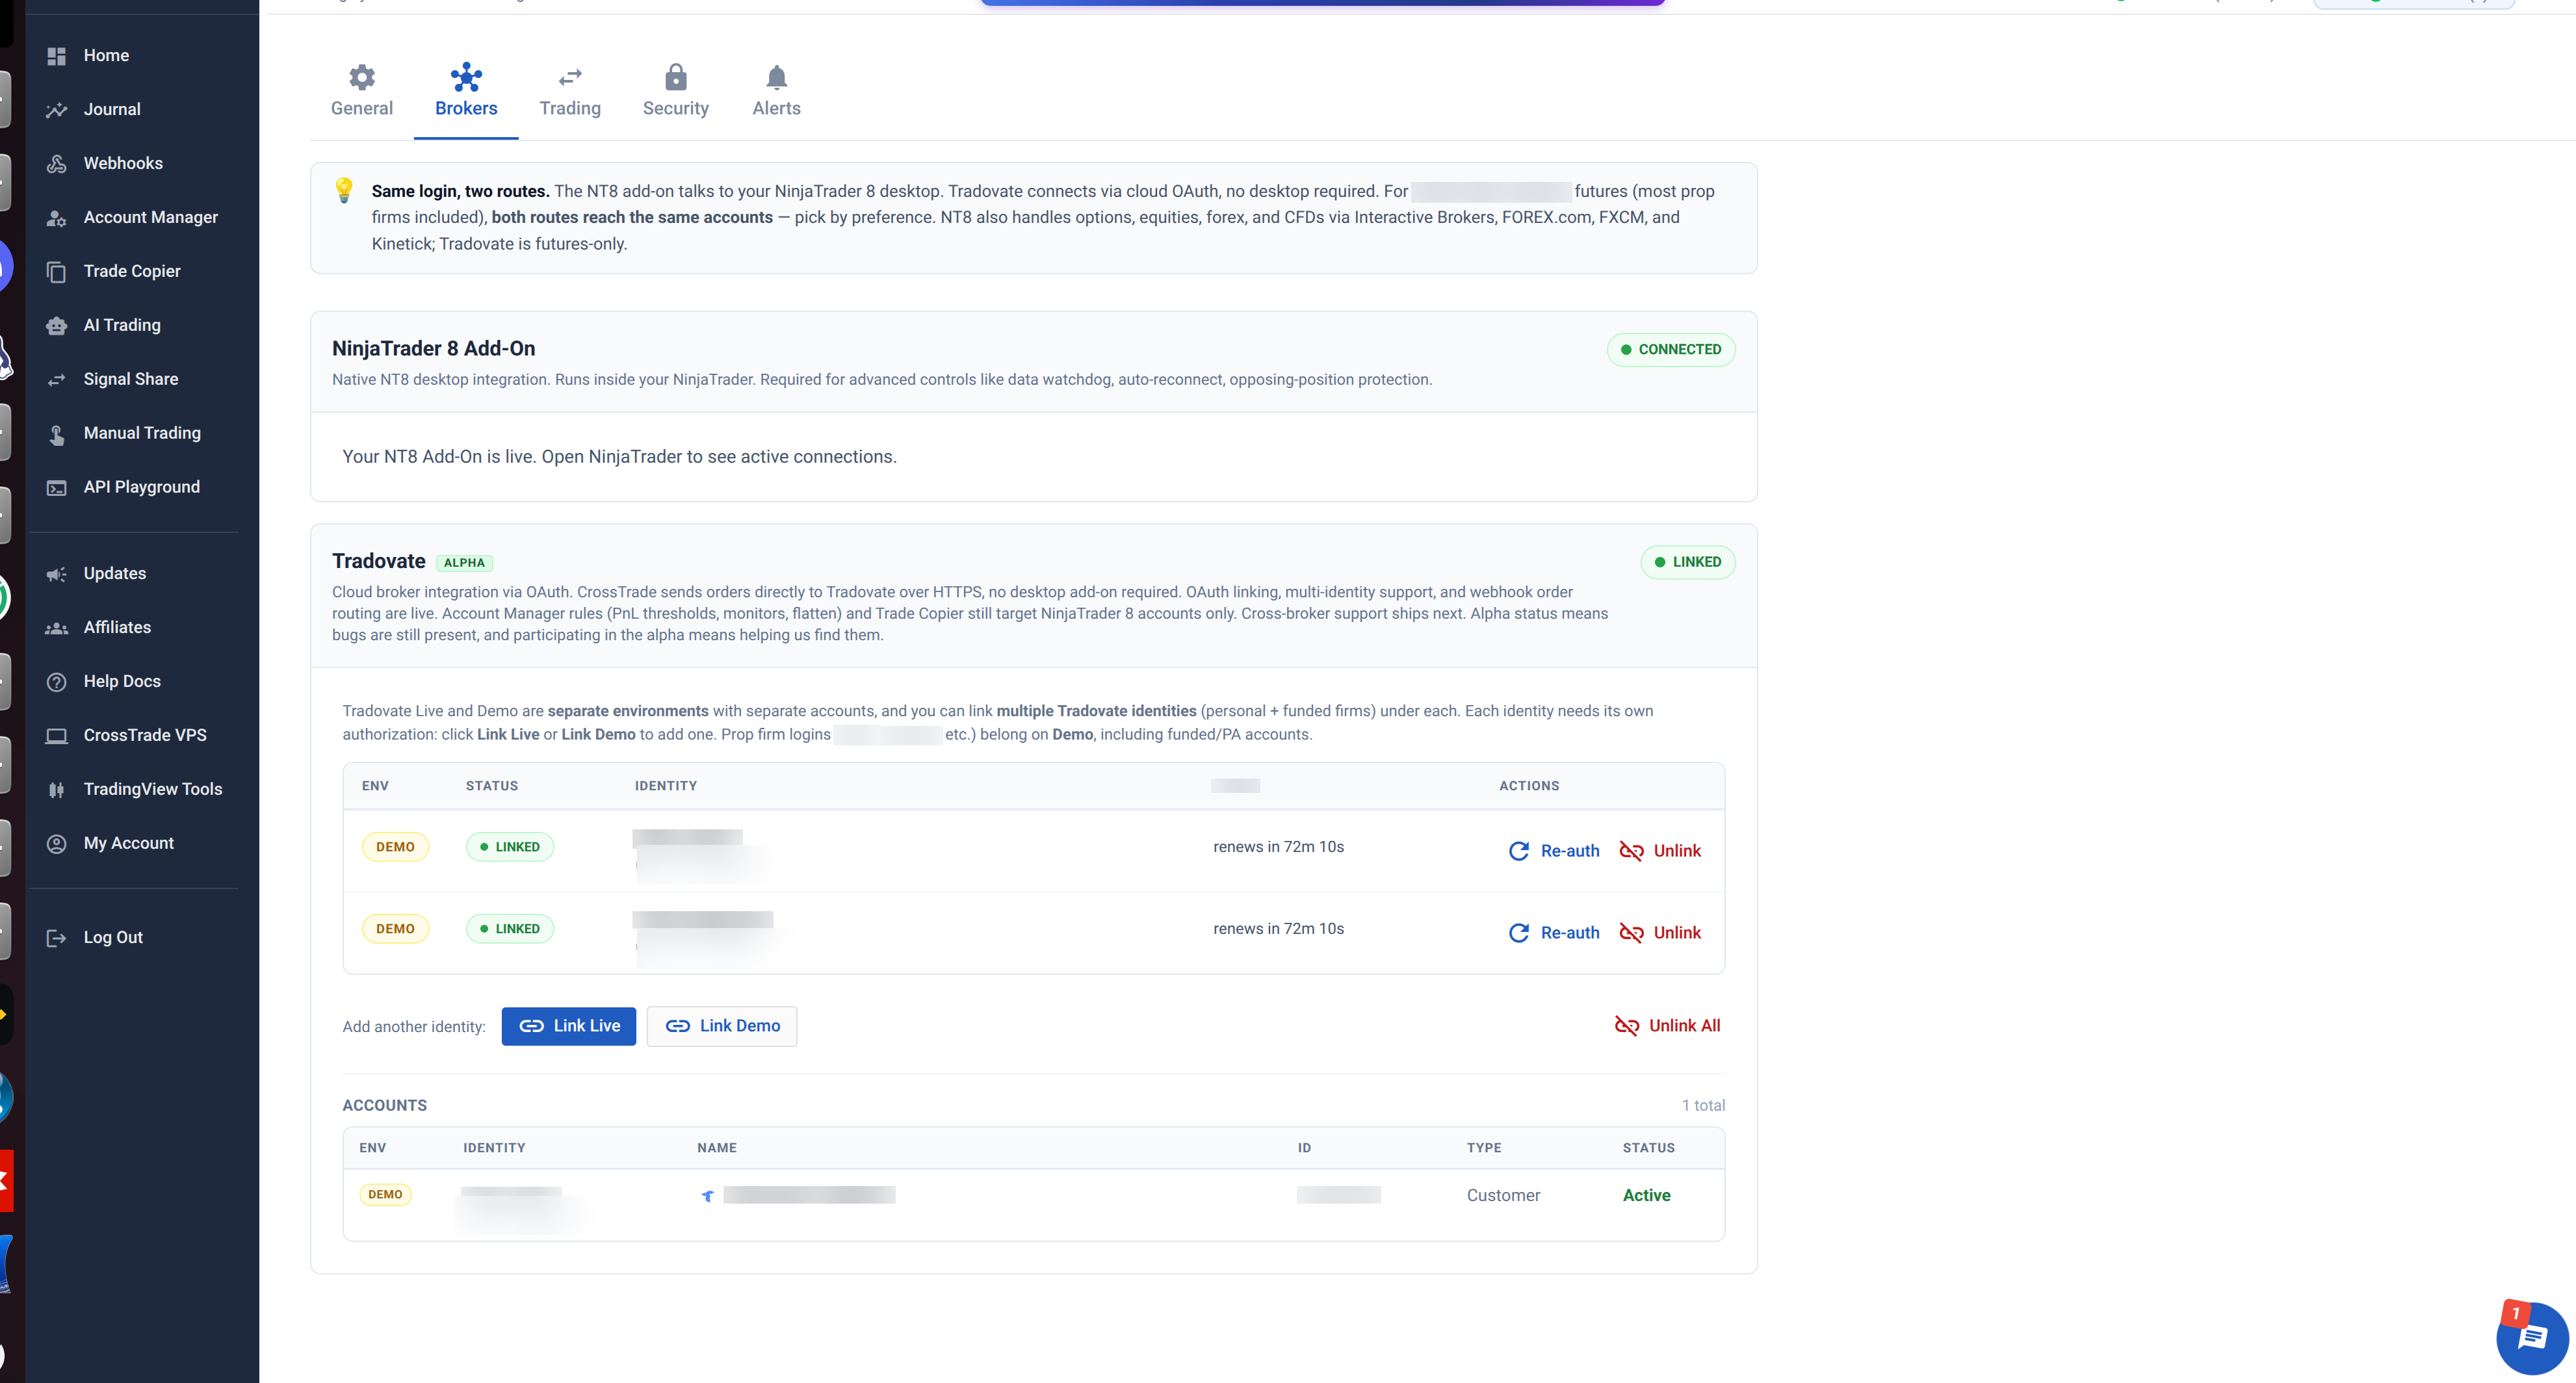Click the Signal Share arrows icon
Screen dimensions: 2576x1383
[x=57, y=380]
